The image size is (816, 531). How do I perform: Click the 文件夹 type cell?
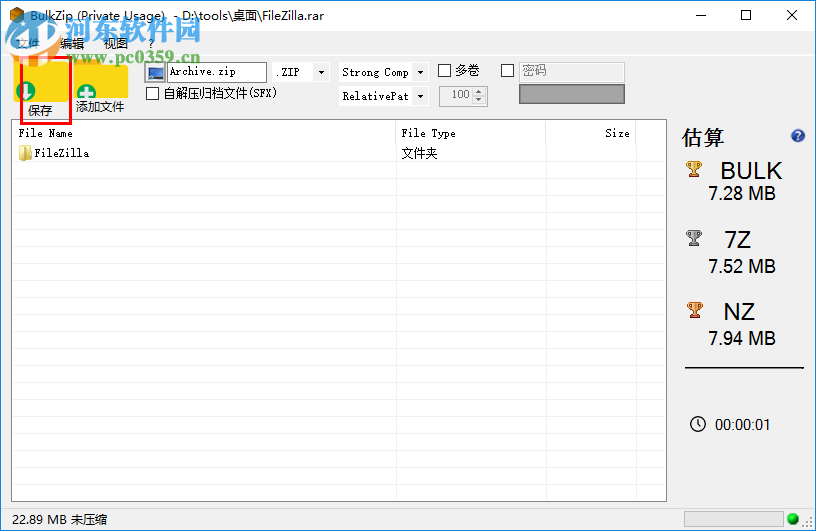419,153
